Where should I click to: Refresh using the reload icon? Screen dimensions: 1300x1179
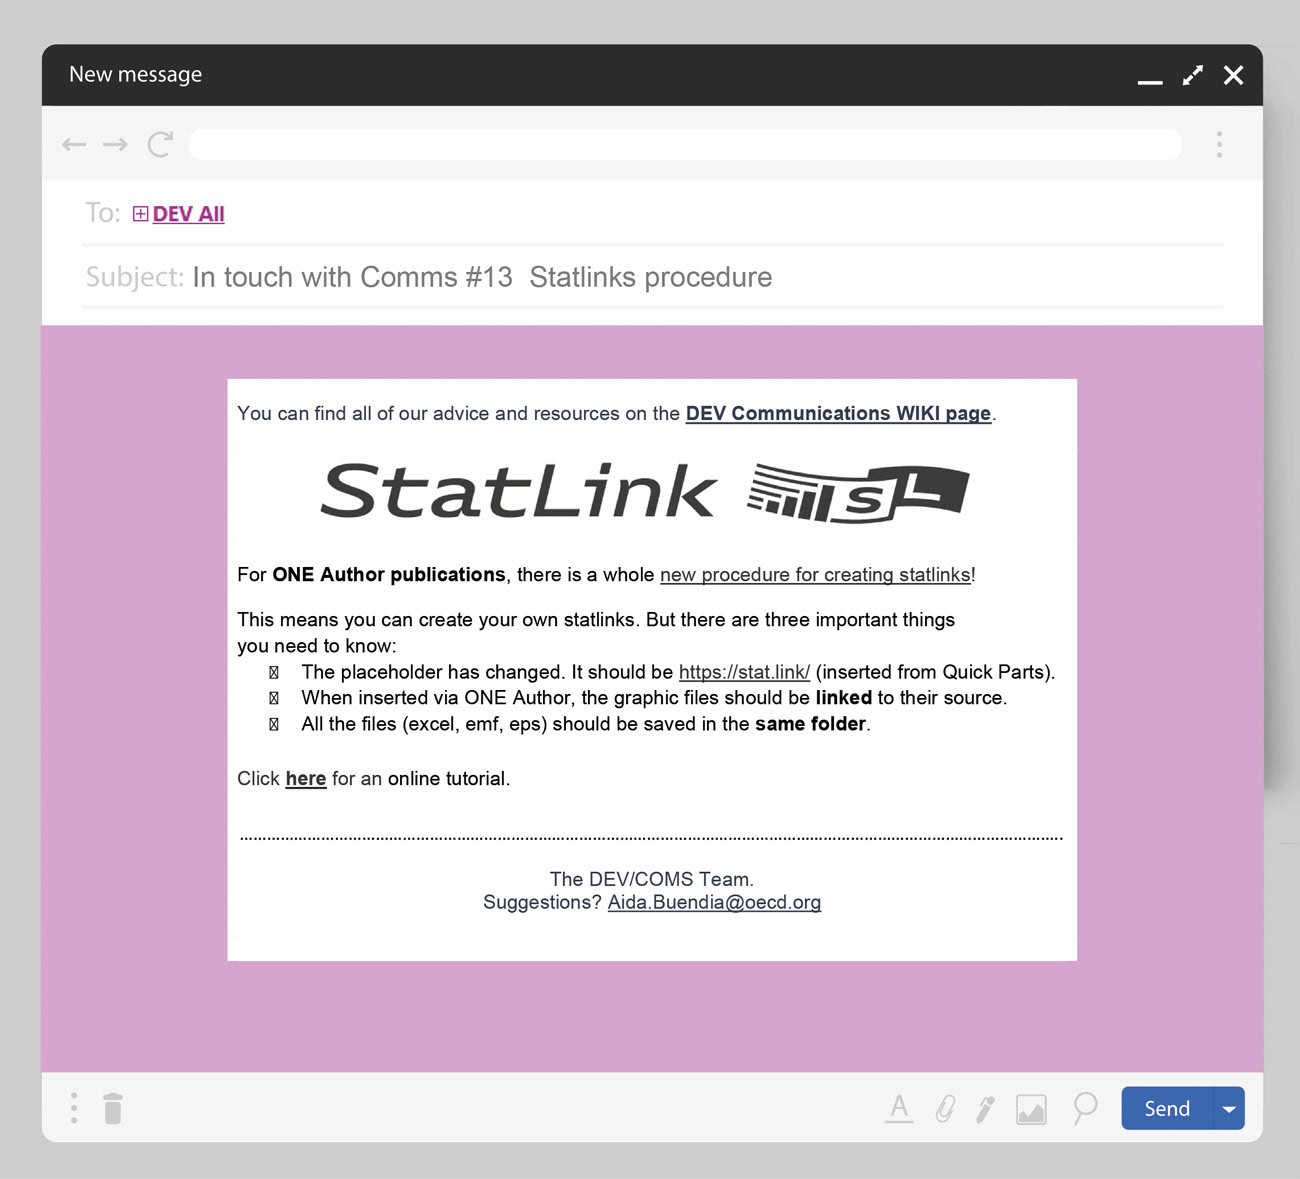pyautogui.click(x=160, y=144)
